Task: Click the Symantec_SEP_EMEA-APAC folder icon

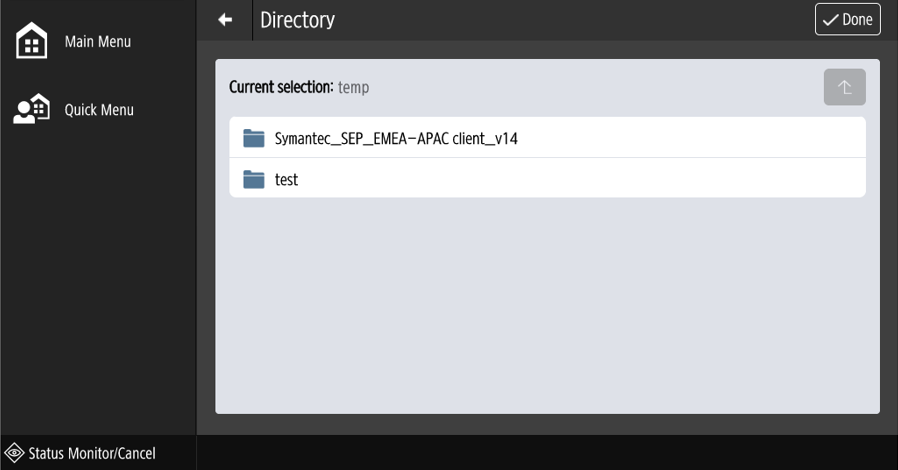Action: [253, 138]
